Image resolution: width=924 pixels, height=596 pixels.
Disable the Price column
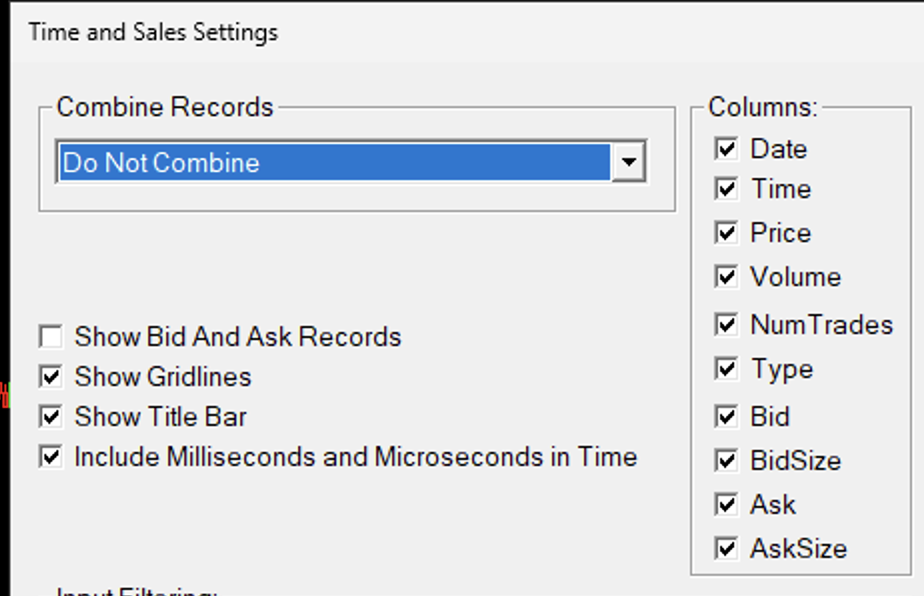pos(727,233)
